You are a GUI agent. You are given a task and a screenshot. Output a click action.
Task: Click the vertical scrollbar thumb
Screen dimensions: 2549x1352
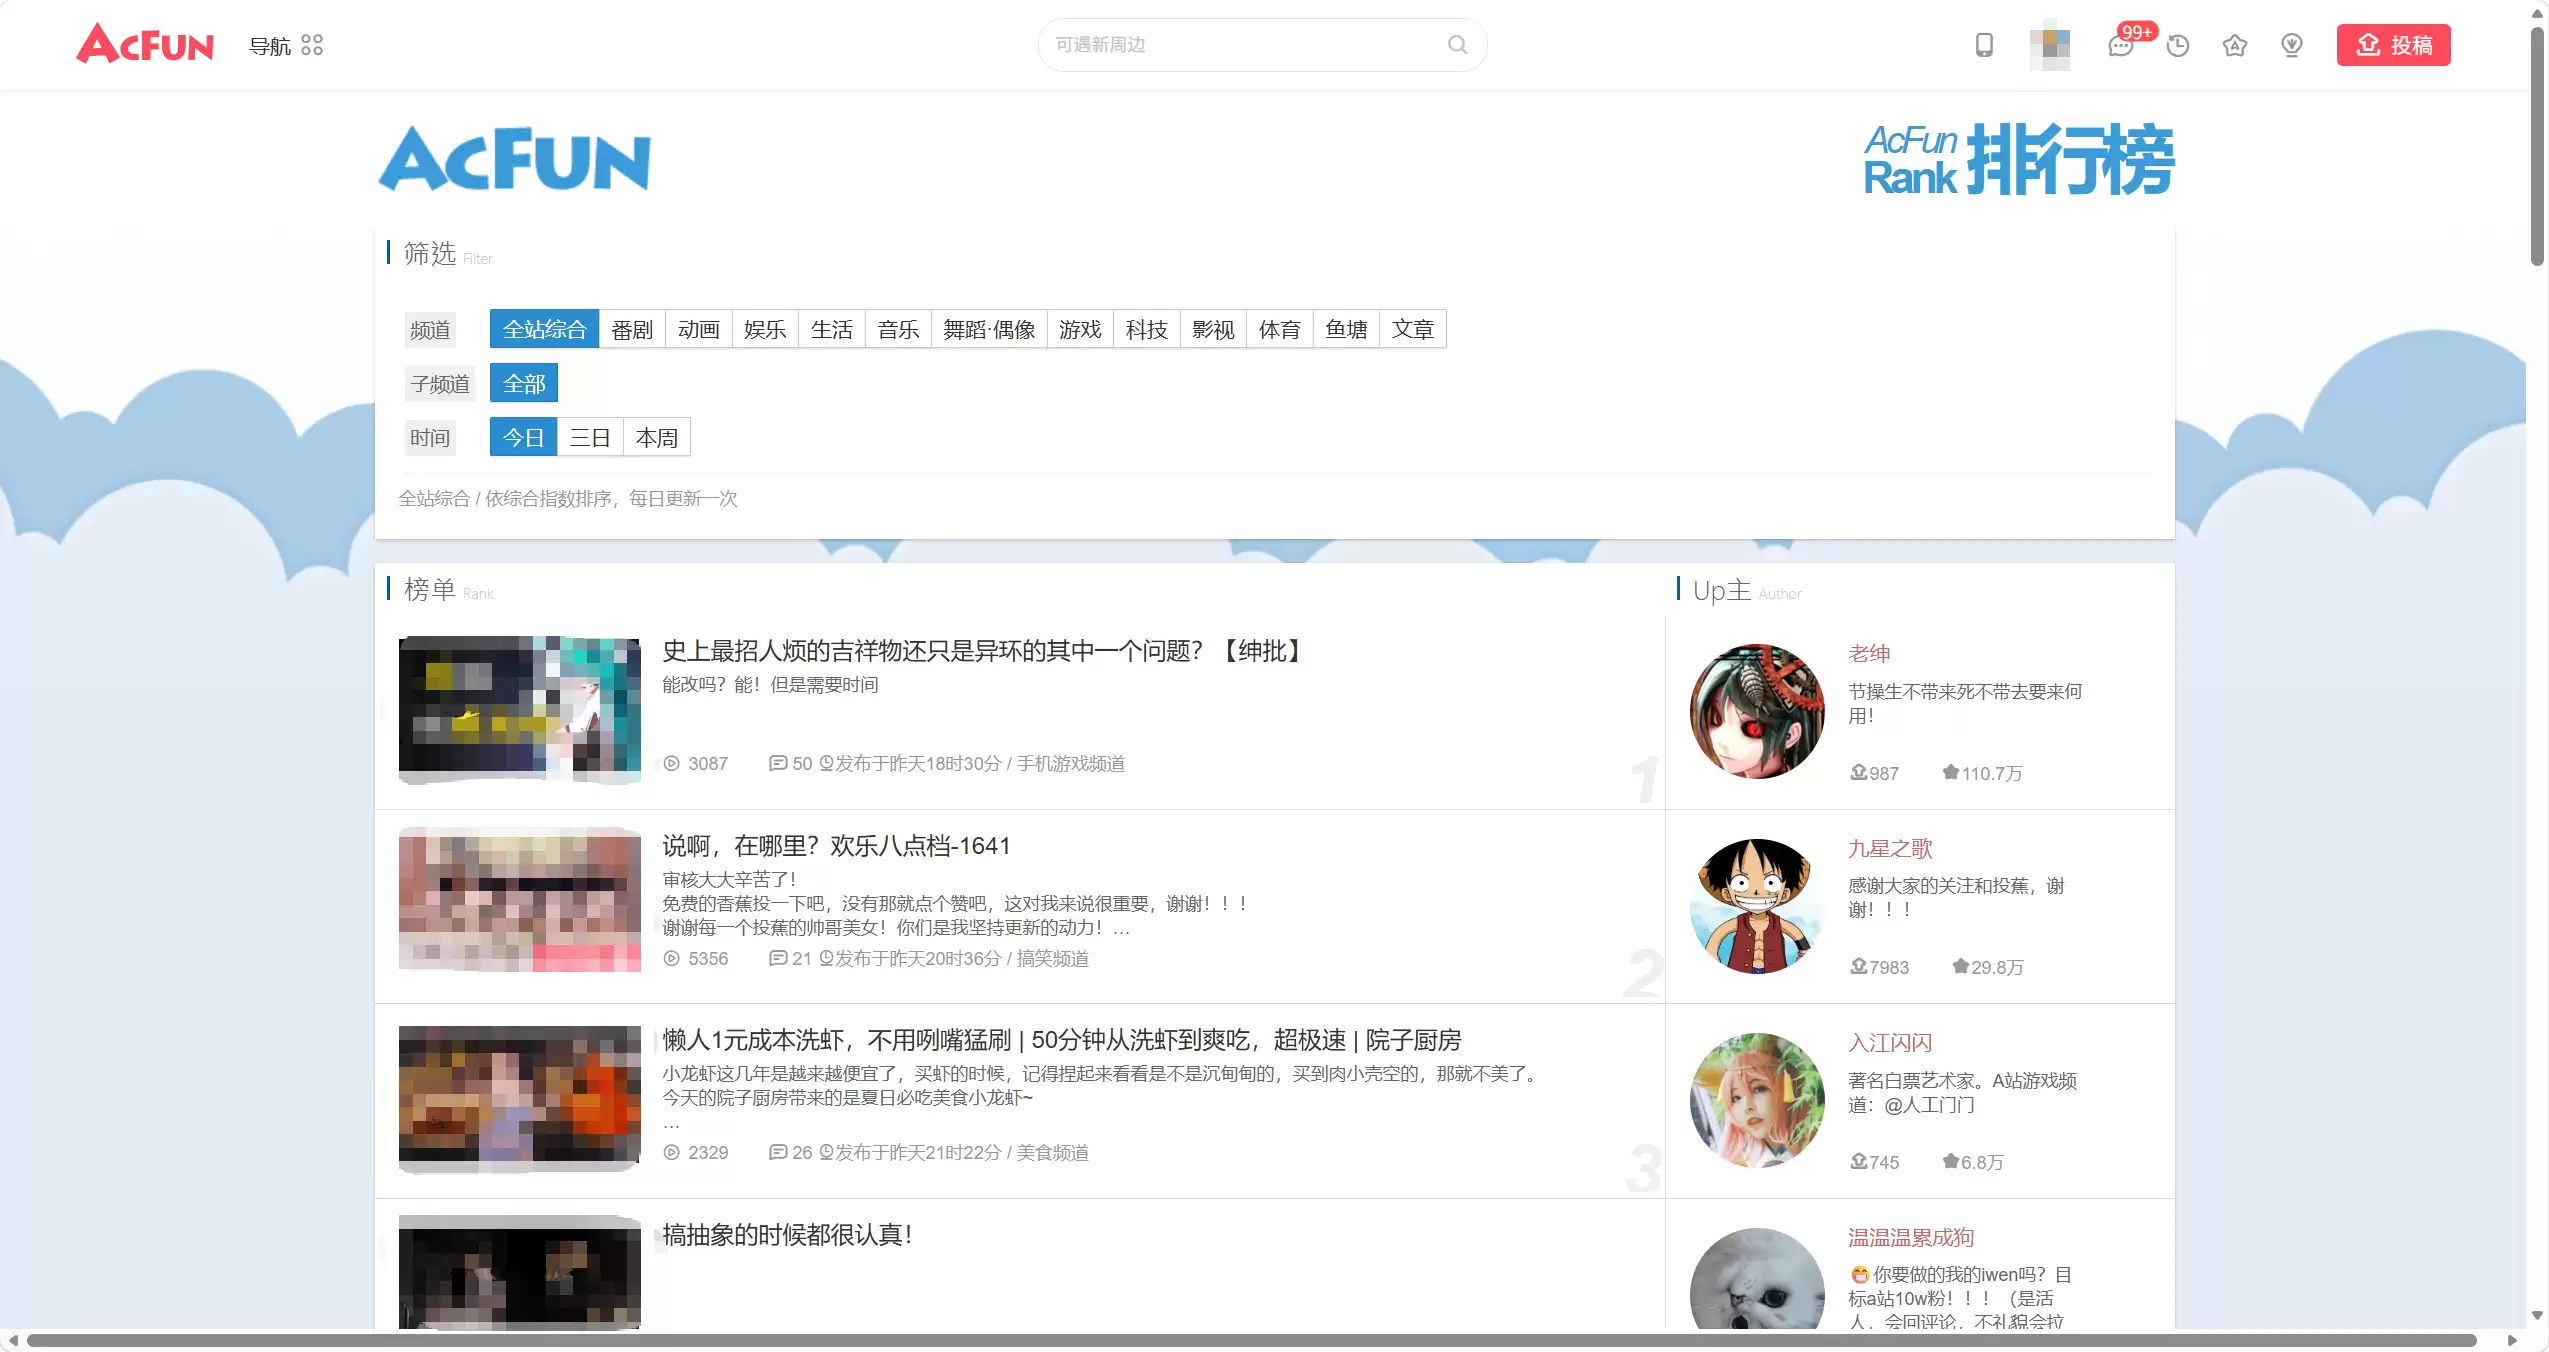2537,146
